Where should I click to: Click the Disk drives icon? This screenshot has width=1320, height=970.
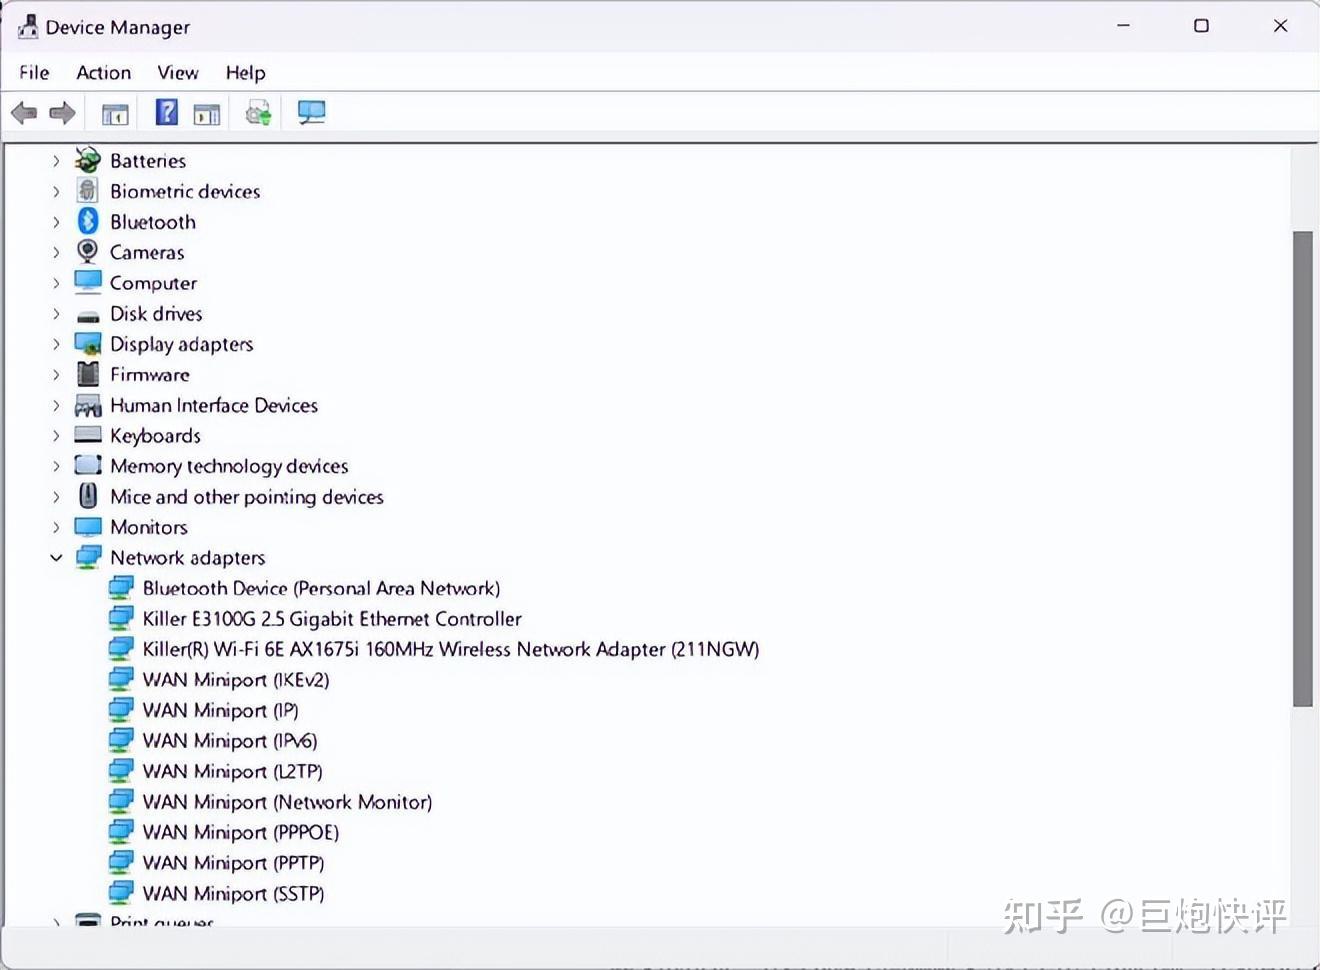coord(88,315)
